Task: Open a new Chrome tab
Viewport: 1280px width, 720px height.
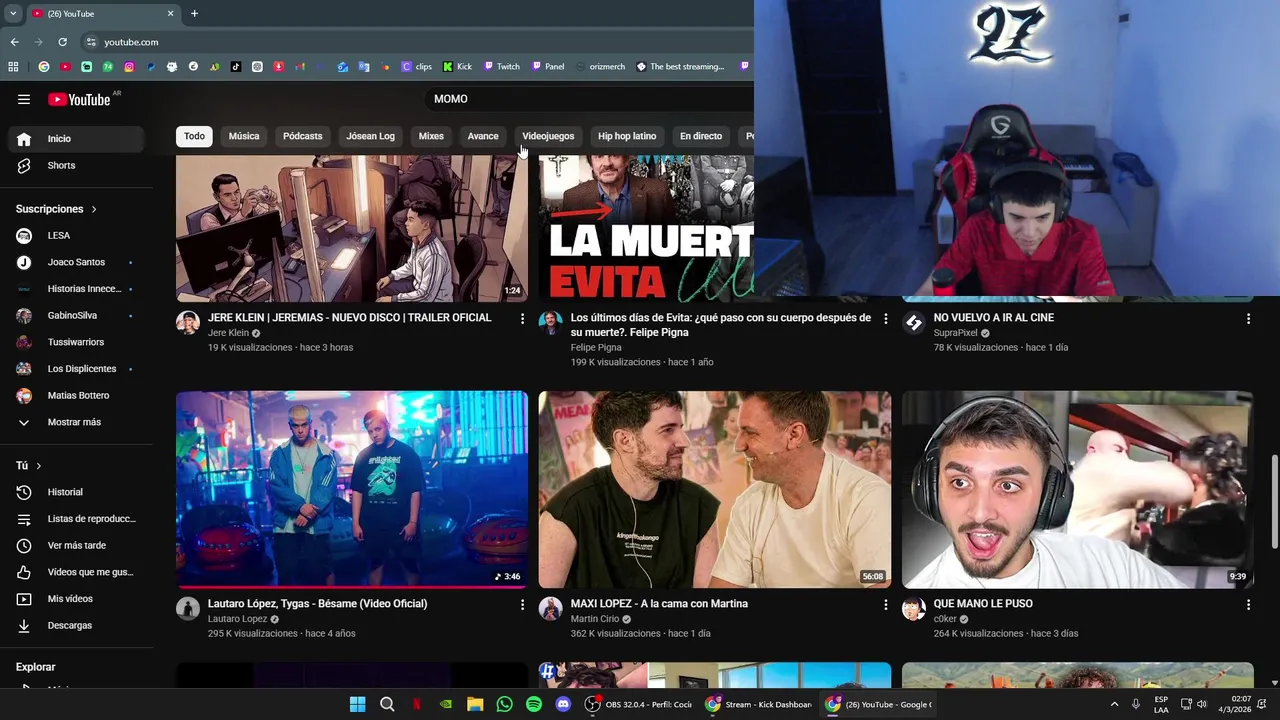Action: 194,14
